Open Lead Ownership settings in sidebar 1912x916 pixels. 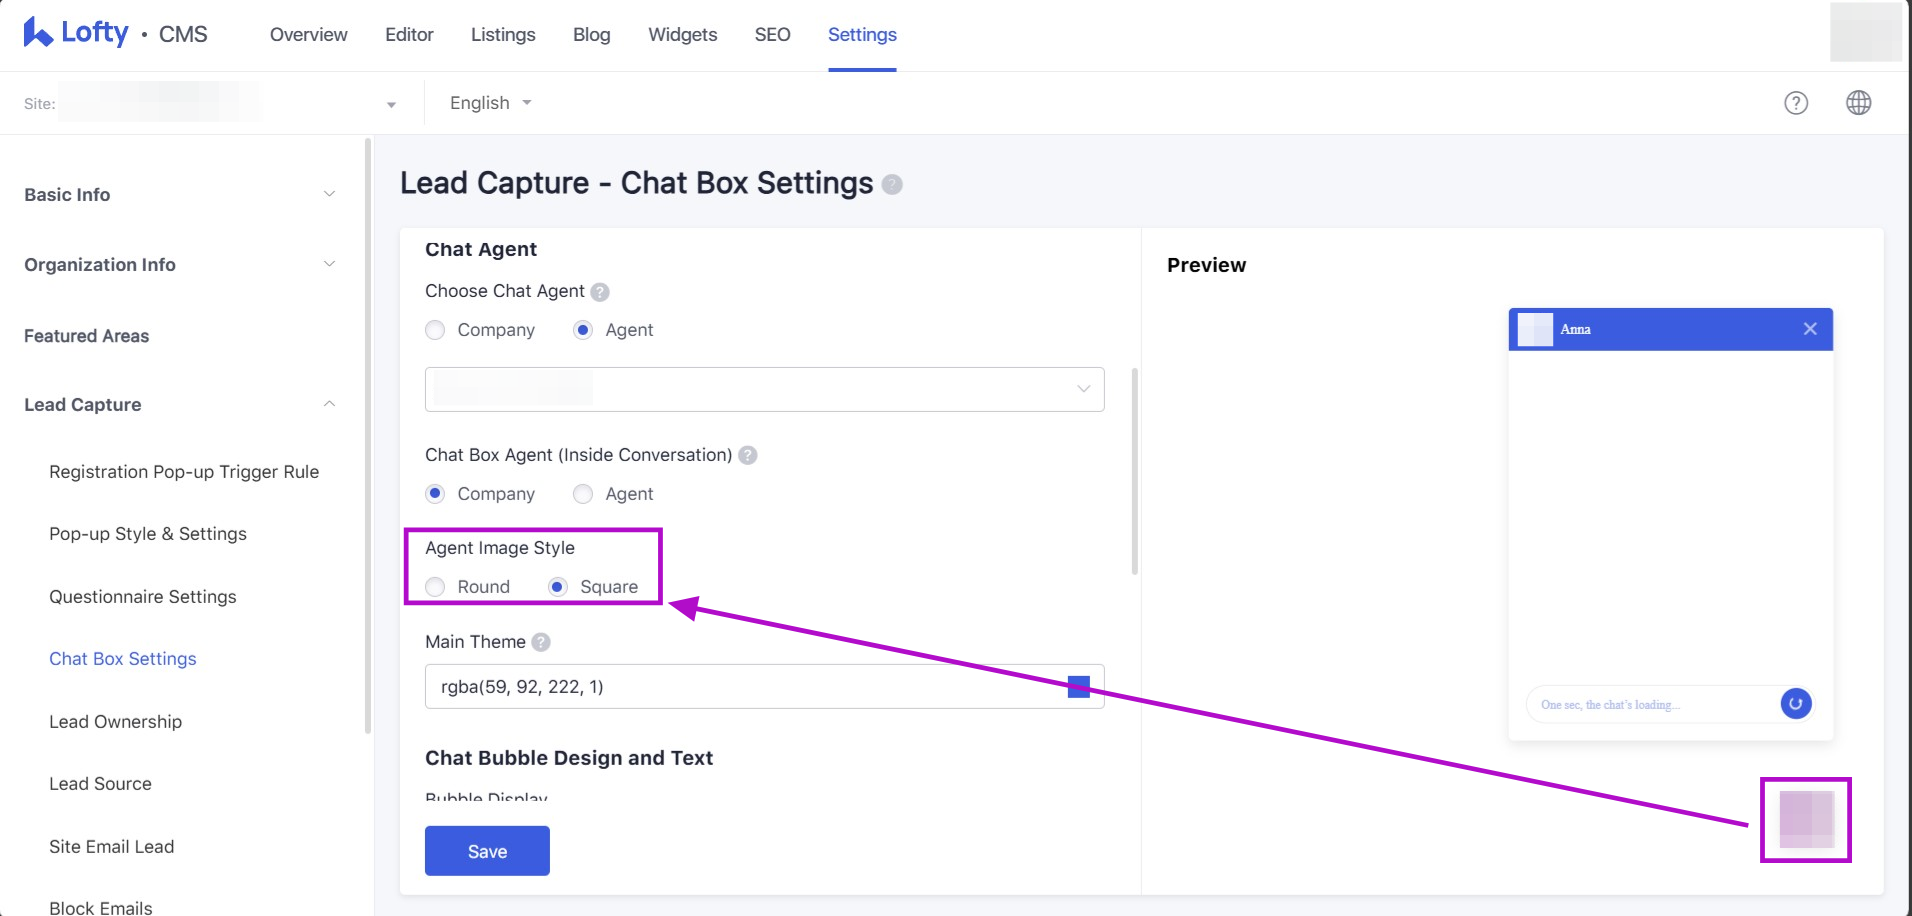point(115,722)
